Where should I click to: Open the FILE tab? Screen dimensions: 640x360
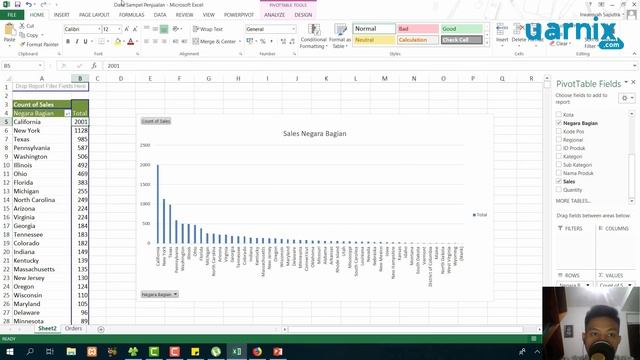point(12,15)
